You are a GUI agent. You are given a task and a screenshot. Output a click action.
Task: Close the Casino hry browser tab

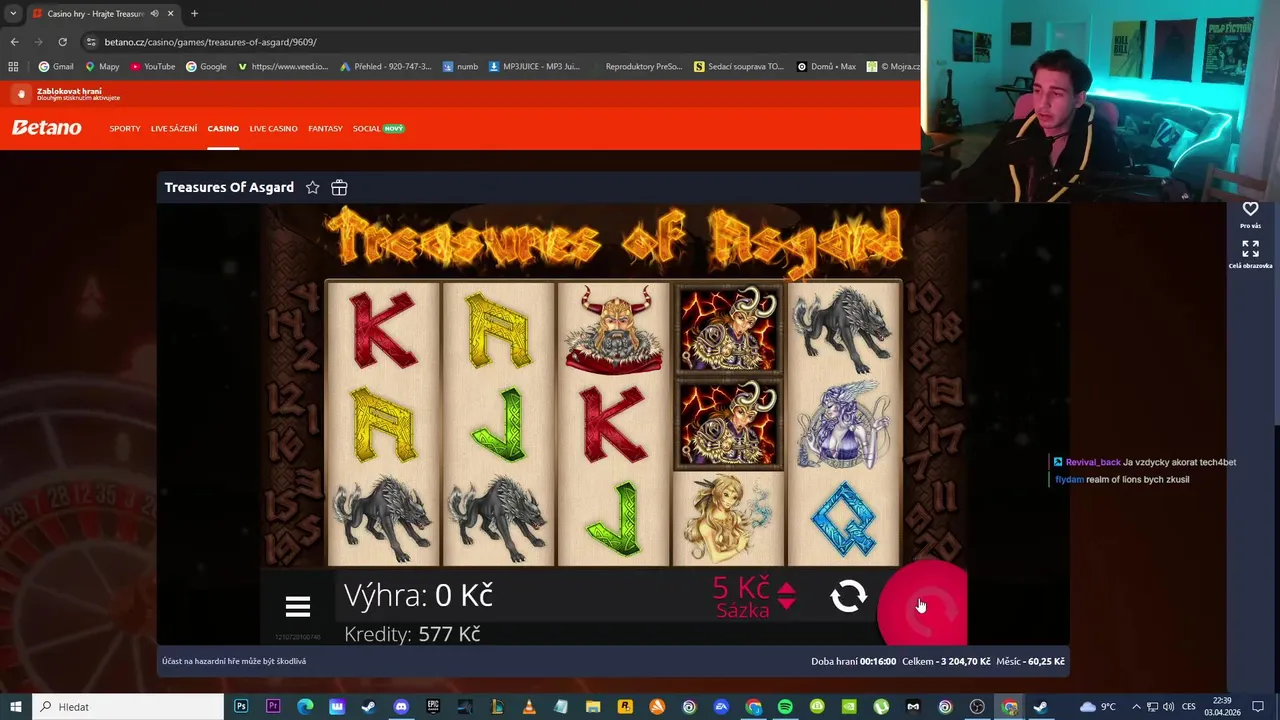tap(170, 14)
